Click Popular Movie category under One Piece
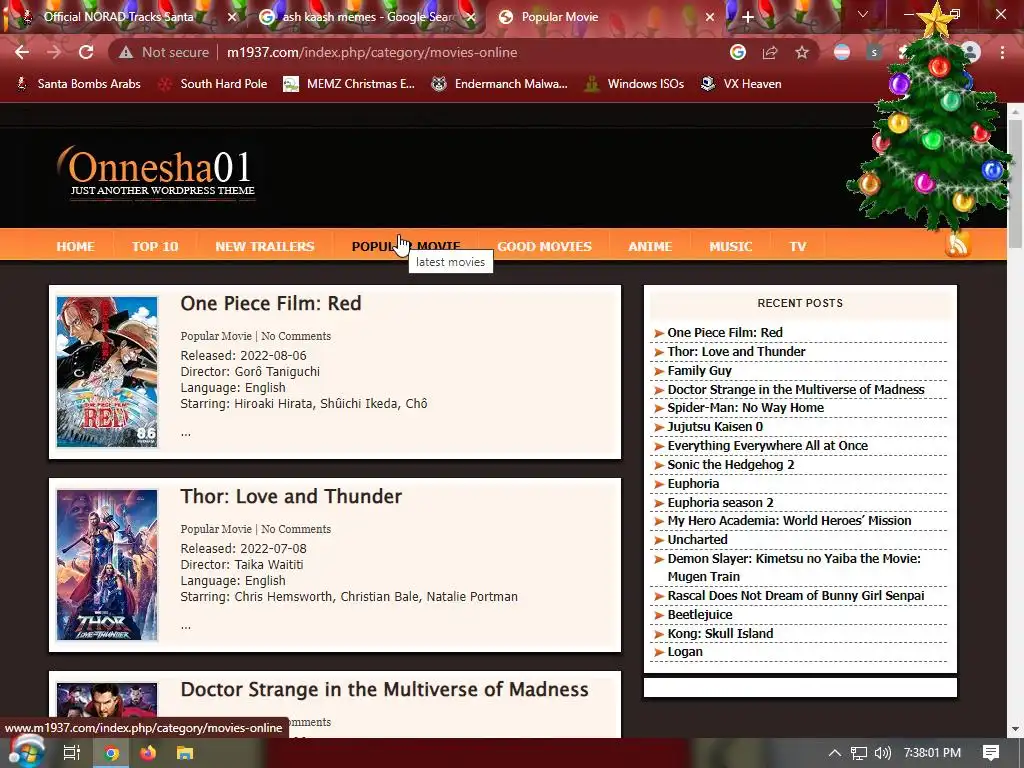 [216, 336]
